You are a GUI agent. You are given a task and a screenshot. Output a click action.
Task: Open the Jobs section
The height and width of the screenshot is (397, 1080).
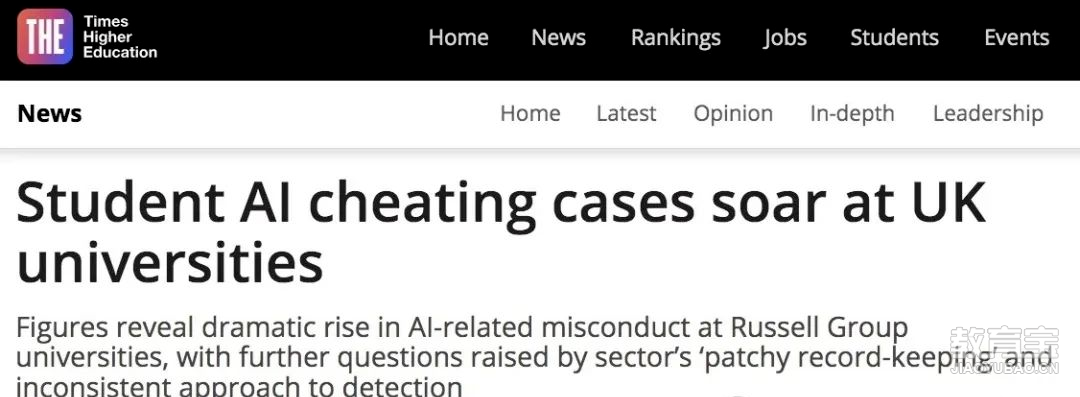pos(785,38)
